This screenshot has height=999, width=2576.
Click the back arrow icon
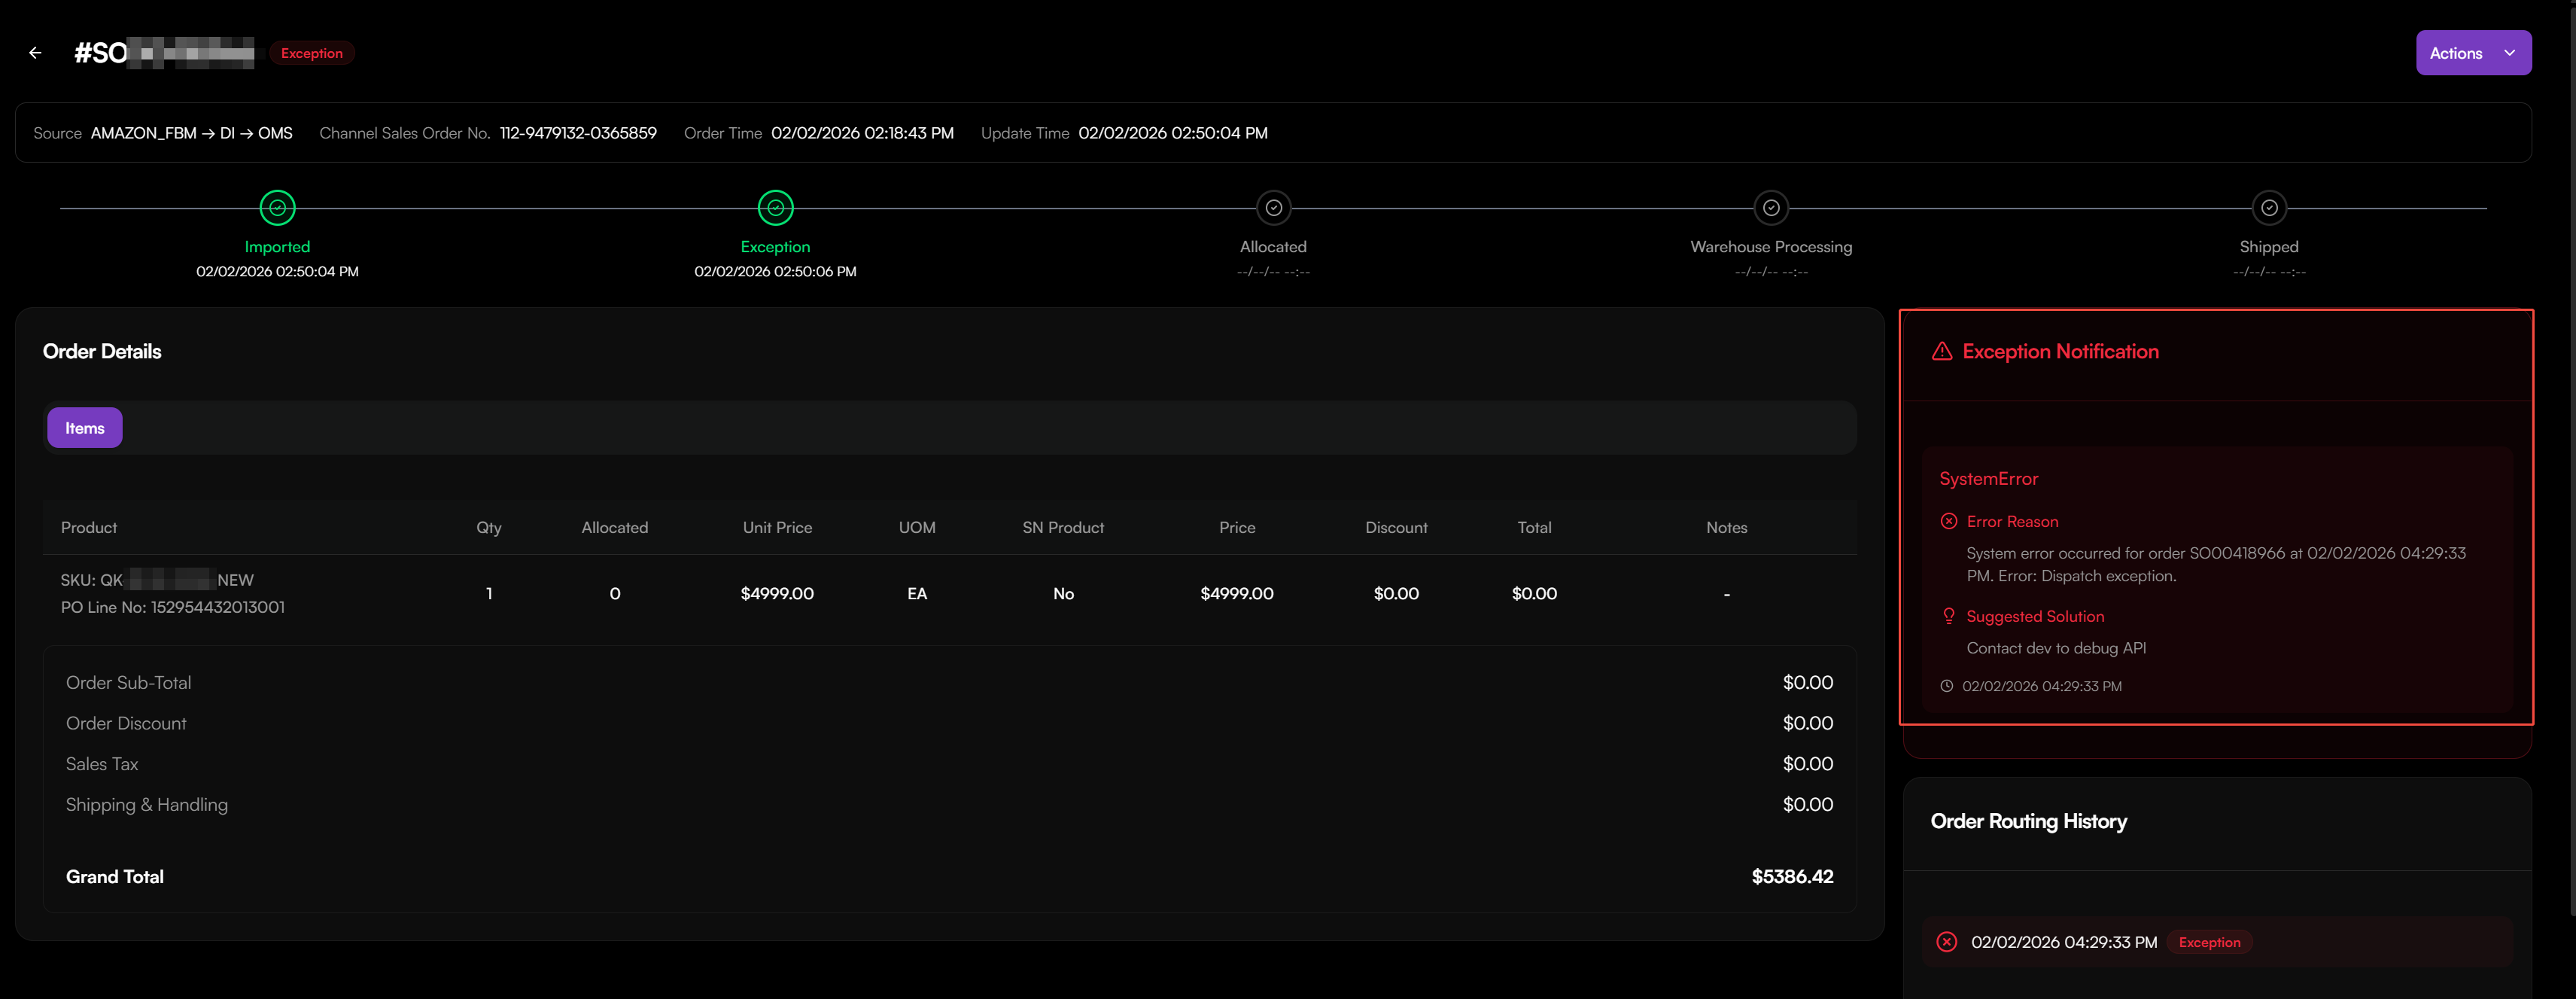click(x=35, y=53)
